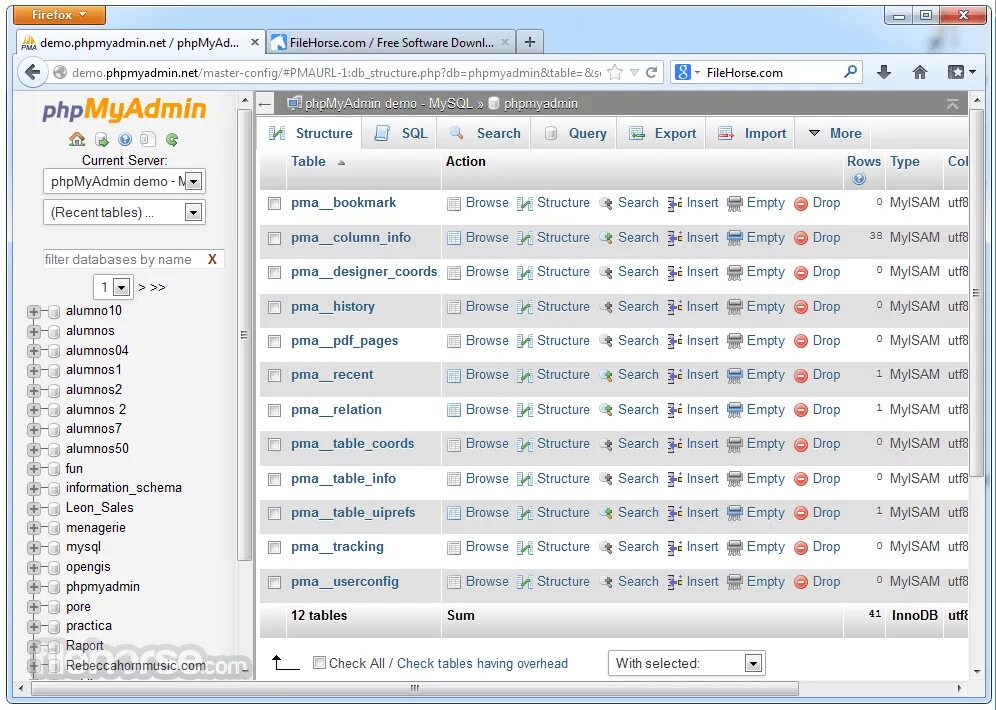
Task: Open the menagerie database in the sidebar
Action: [x=96, y=528]
